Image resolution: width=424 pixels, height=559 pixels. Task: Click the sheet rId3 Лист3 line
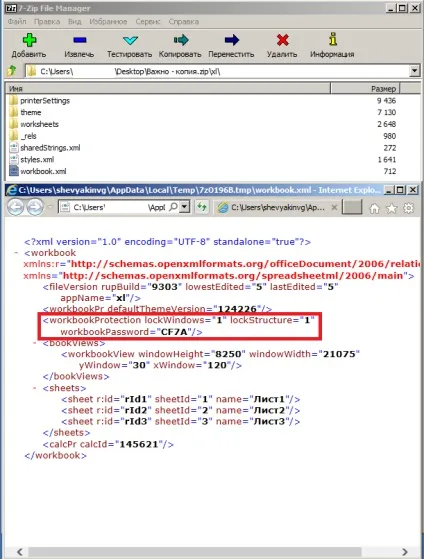pos(180,422)
